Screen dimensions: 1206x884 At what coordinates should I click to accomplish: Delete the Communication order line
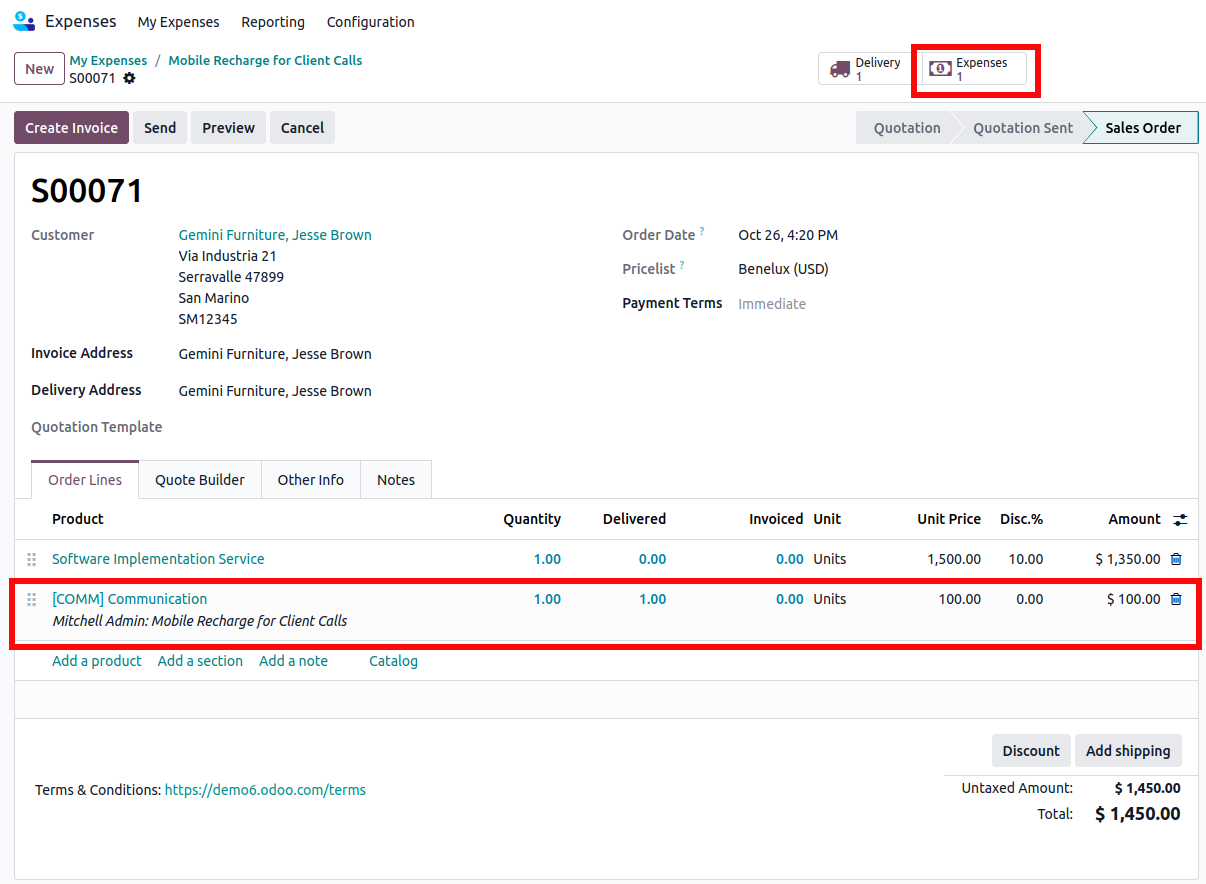click(x=1176, y=600)
